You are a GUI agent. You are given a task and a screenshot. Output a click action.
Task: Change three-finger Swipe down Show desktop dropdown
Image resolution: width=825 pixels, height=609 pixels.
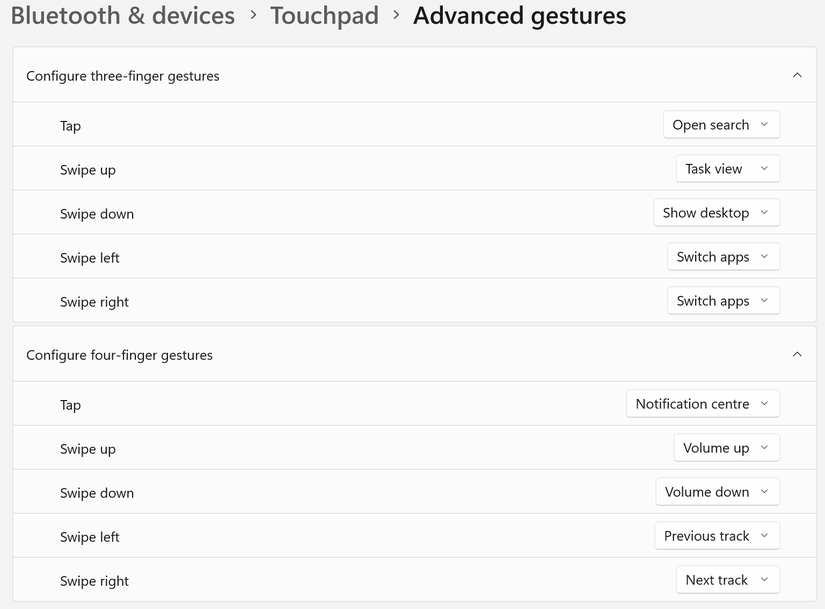[x=716, y=213]
